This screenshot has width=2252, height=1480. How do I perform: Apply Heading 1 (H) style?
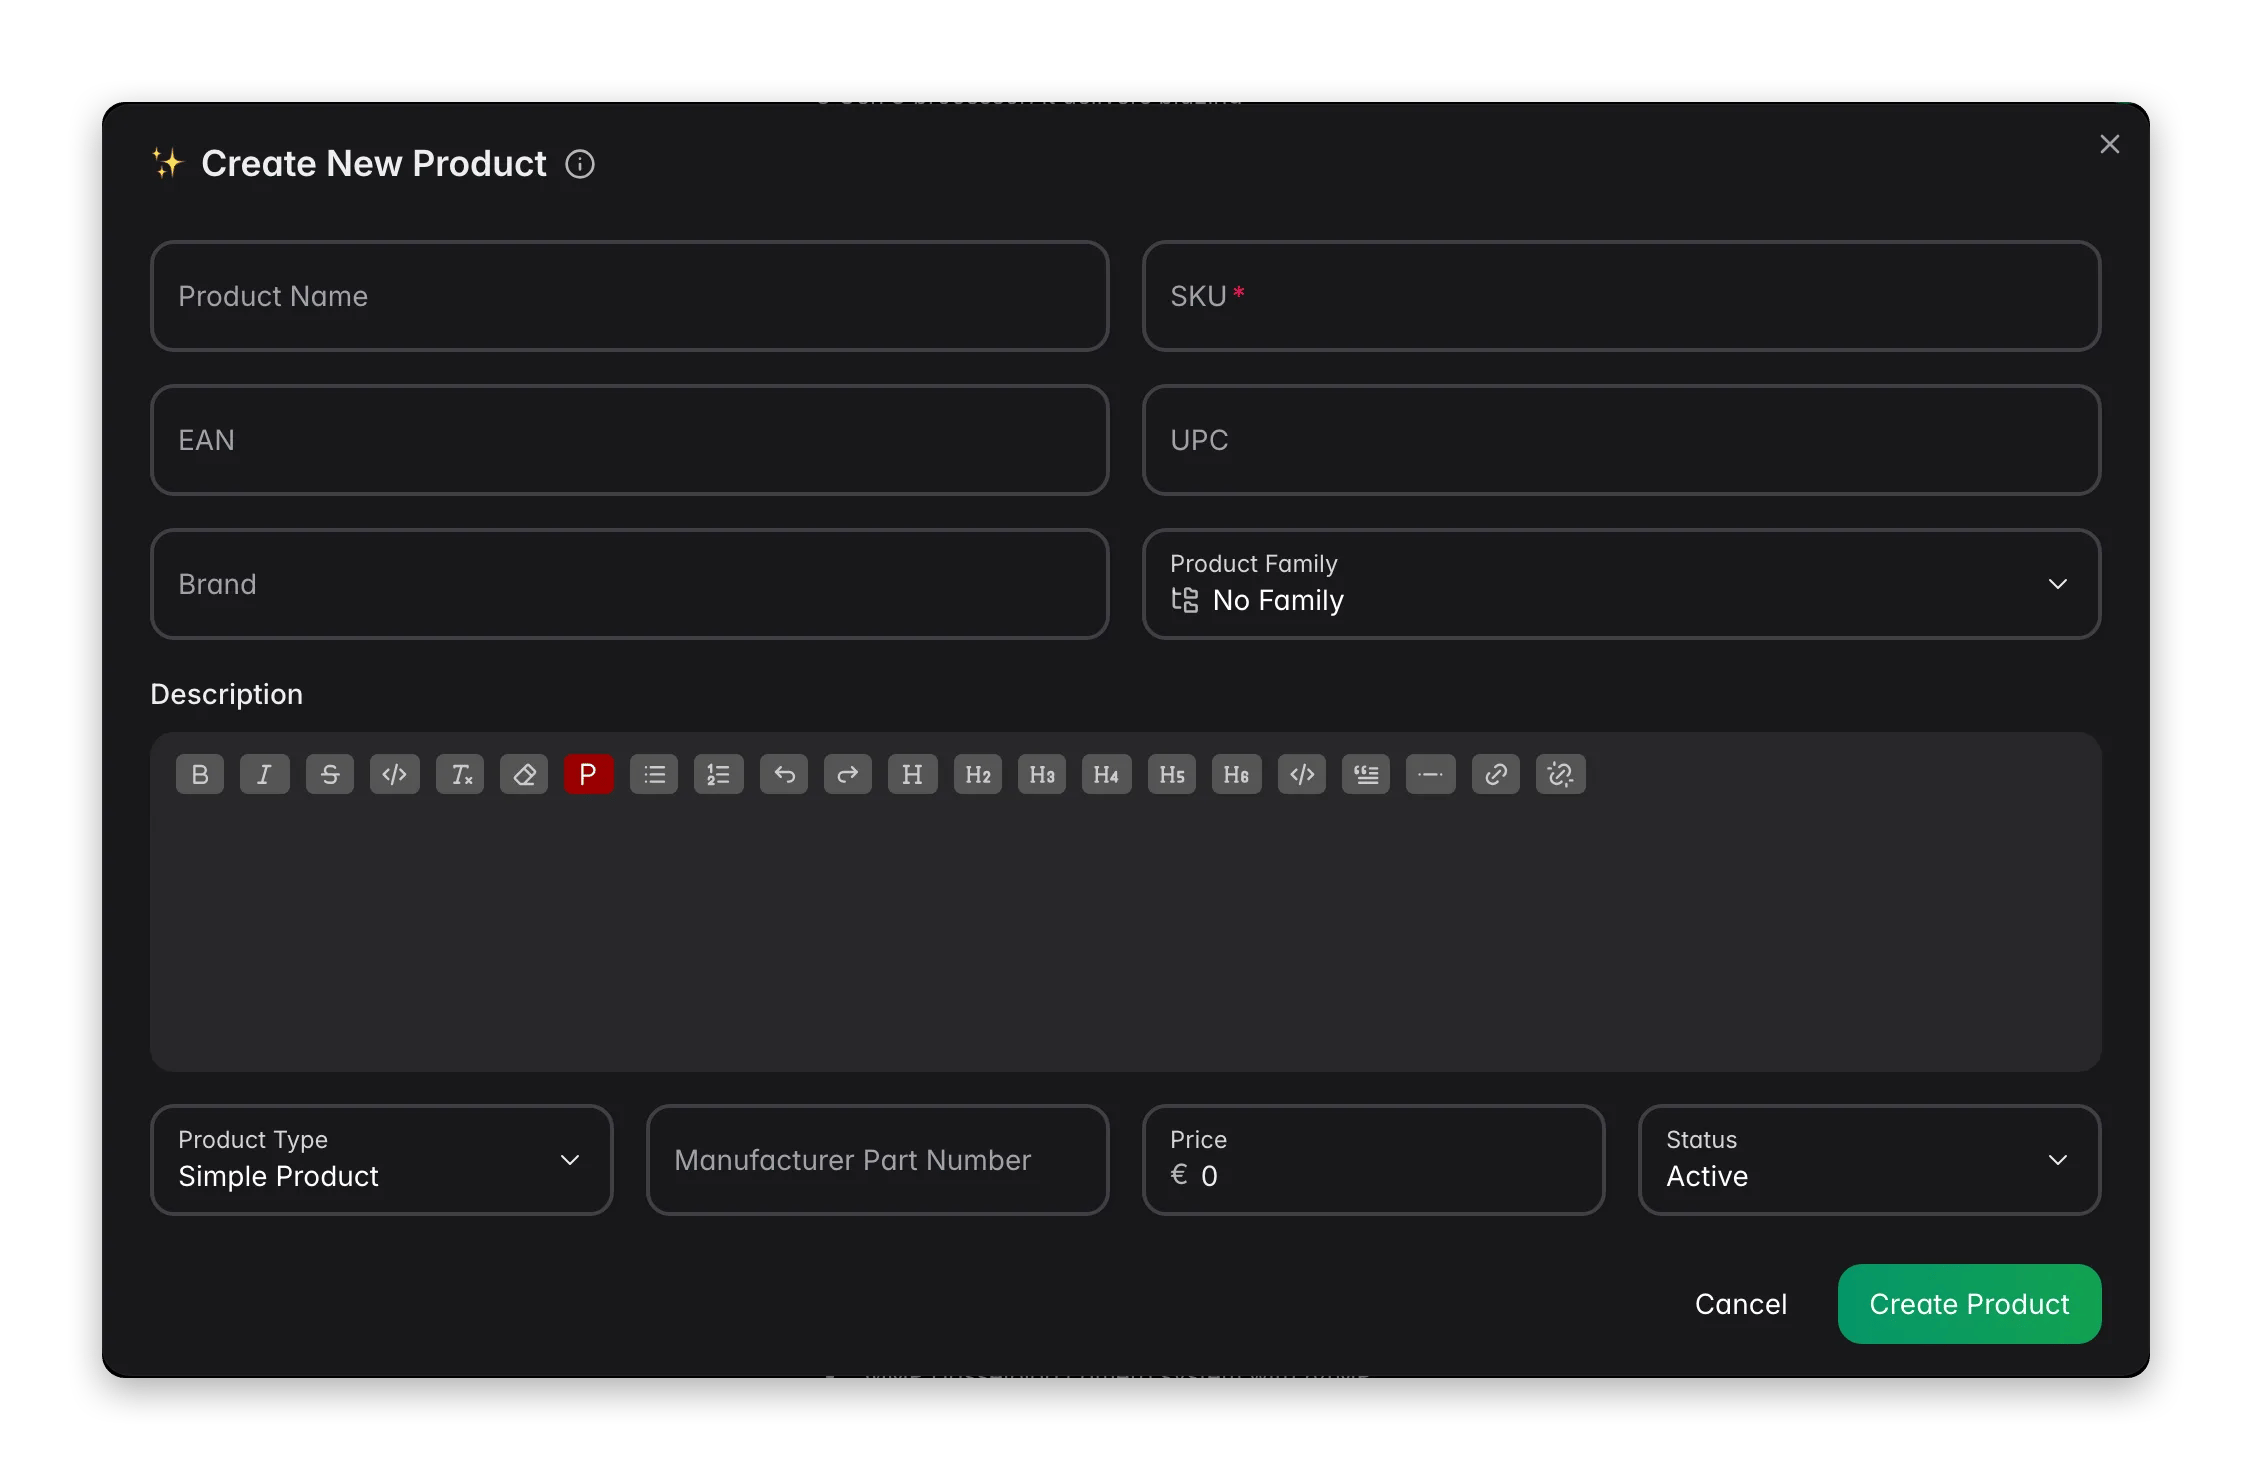click(x=912, y=774)
